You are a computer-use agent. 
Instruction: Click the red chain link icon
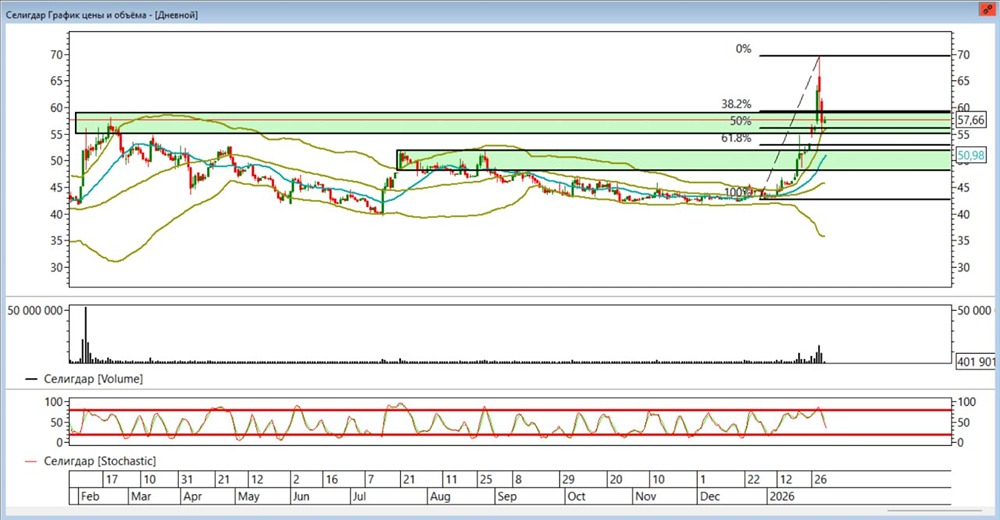(x=987, y=9)
